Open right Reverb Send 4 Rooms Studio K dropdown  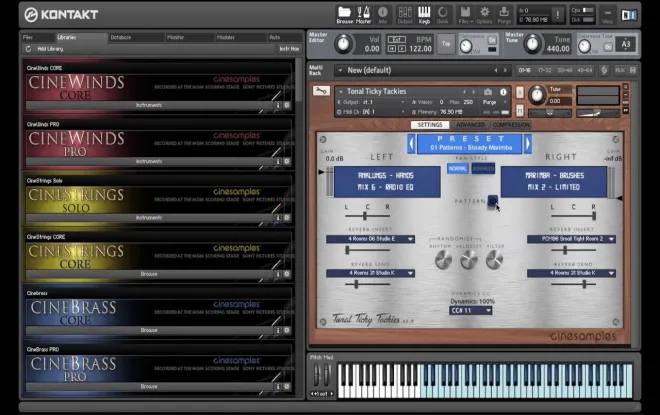click(571, 273)
